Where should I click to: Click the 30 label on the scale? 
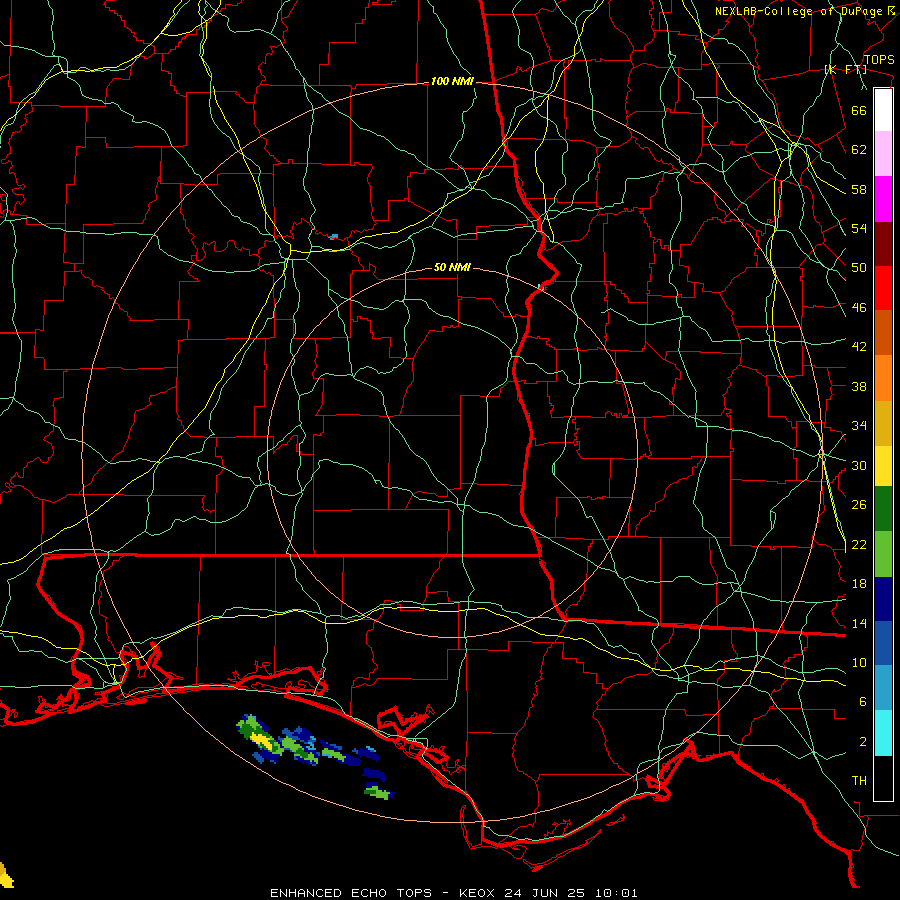(859, 465)
